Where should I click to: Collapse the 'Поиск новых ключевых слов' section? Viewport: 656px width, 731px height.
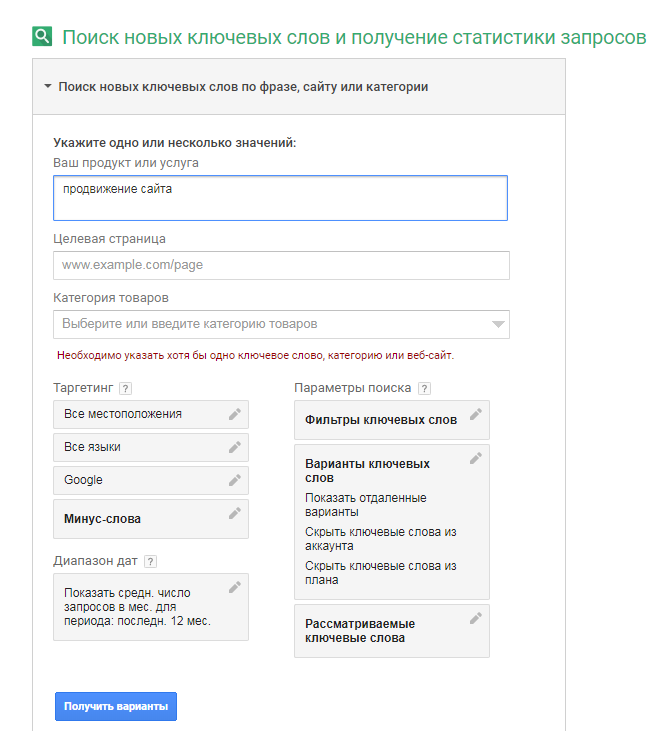coord(47,87)
